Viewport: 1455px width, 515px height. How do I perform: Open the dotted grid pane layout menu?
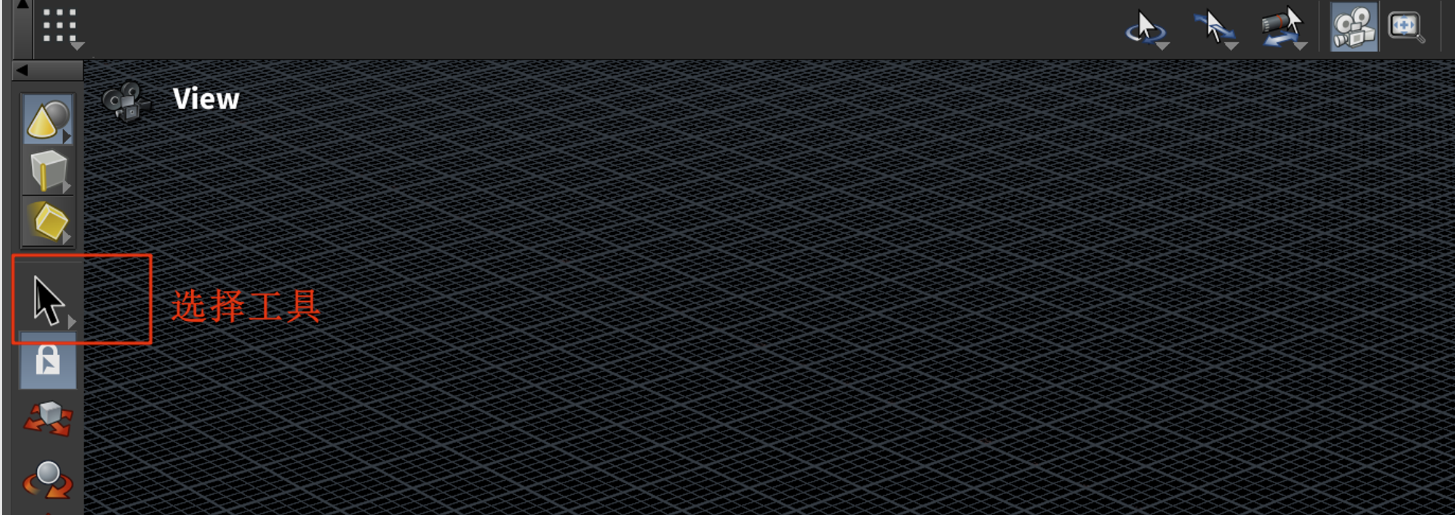(x=61, y=27)
